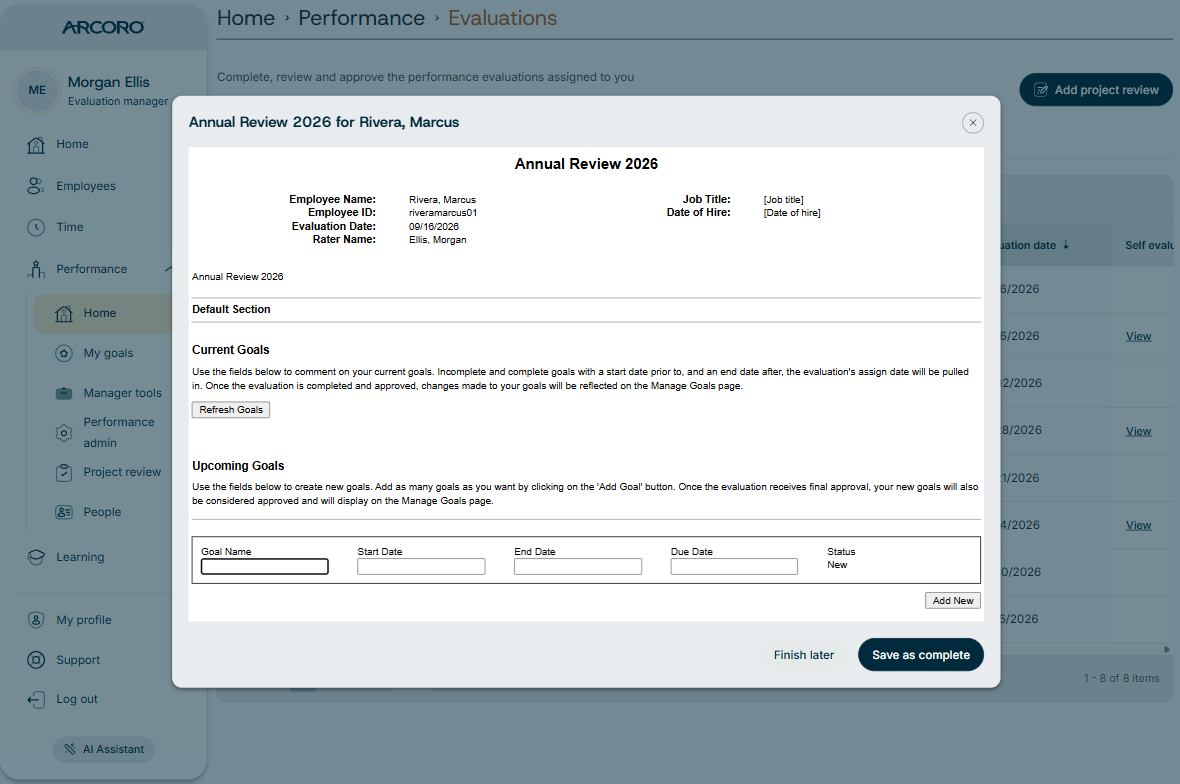
Task: Open Employees via its people icon
Action: [x=35, y=186]
